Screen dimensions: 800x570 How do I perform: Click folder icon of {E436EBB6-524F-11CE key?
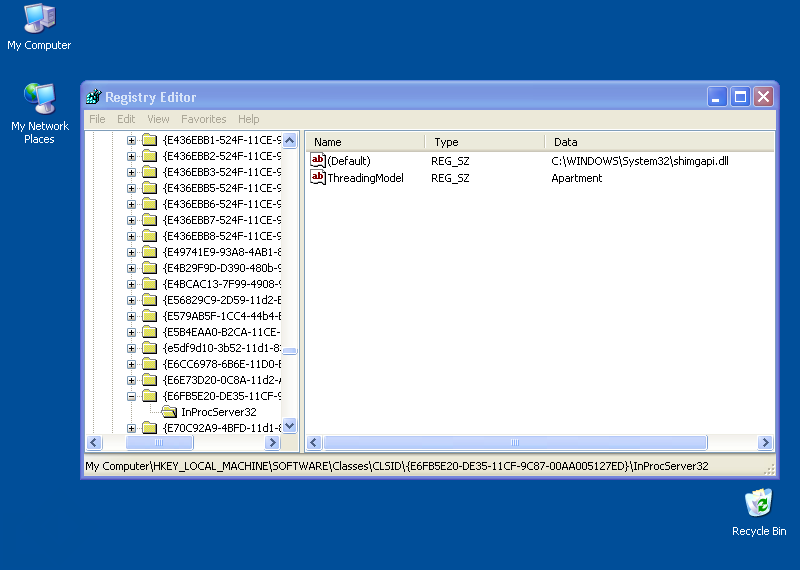click(x=149, y=204)
